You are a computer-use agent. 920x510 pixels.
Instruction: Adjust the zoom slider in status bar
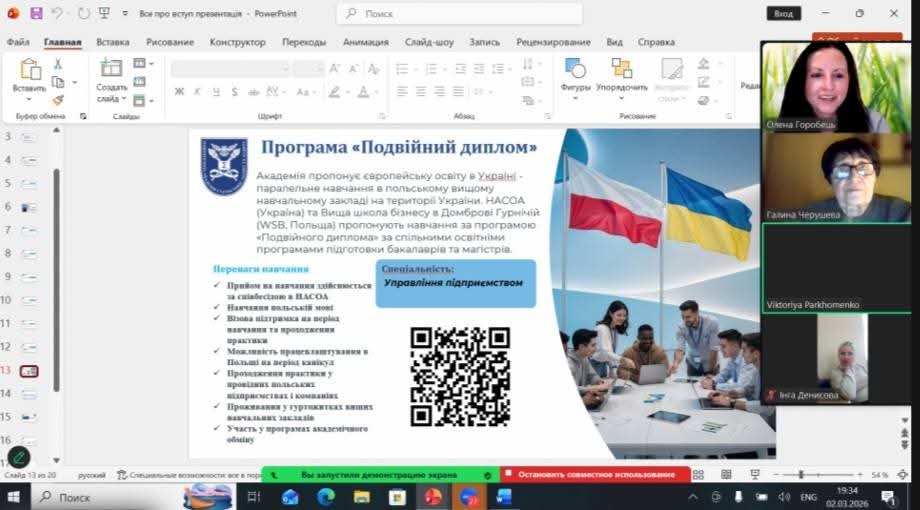800,475
